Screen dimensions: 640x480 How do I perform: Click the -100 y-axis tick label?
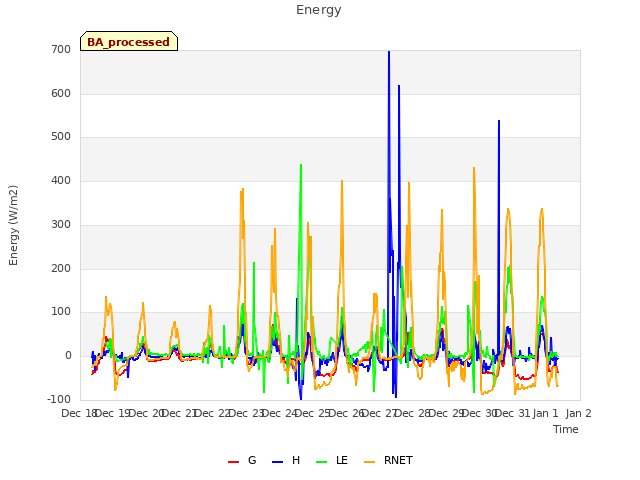59,400
